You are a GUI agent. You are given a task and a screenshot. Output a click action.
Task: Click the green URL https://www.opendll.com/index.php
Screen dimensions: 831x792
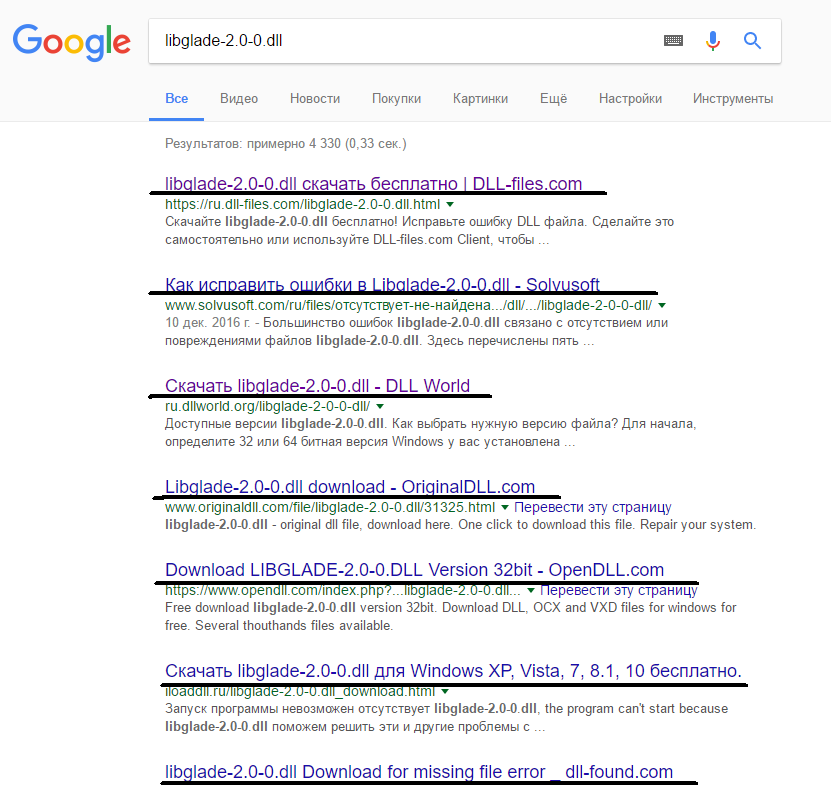tap(342, 591)
